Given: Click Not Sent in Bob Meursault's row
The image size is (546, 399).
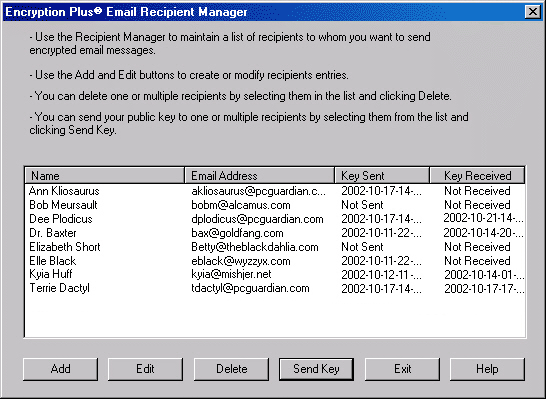Looking at the screenshot, I should [x=362, y=205].
